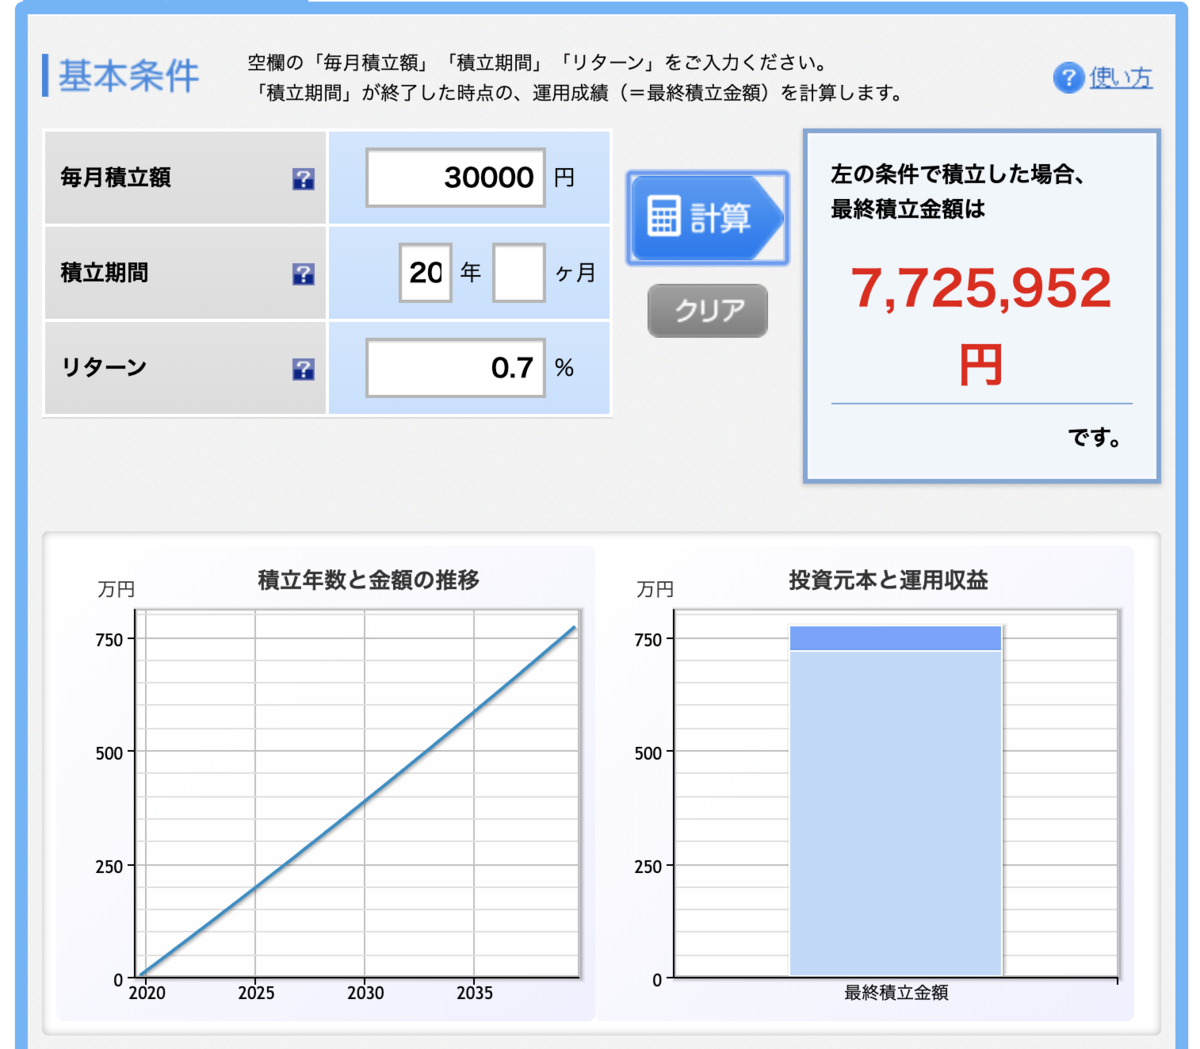This screenshot has width=1200, height=1049.
Task: Click the 2030 label on x-axis
Action: pos(365,993)
